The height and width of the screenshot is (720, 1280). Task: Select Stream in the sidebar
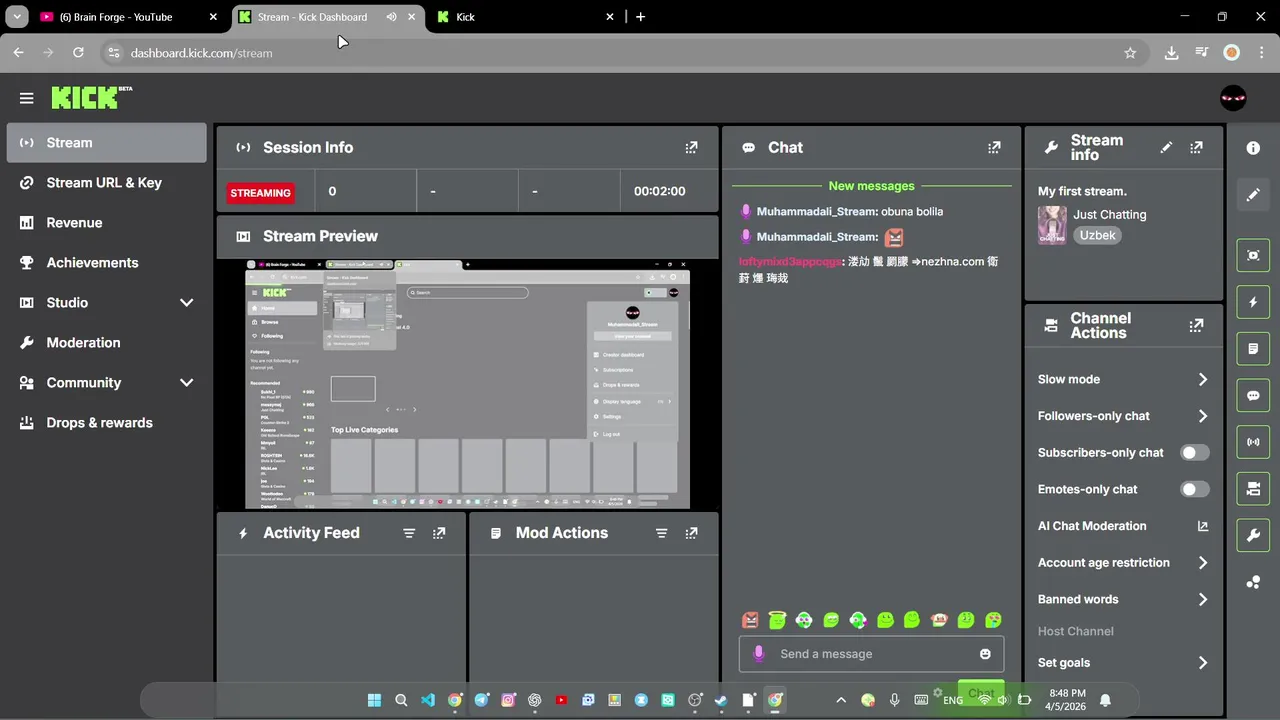click(x=107, y=143)
